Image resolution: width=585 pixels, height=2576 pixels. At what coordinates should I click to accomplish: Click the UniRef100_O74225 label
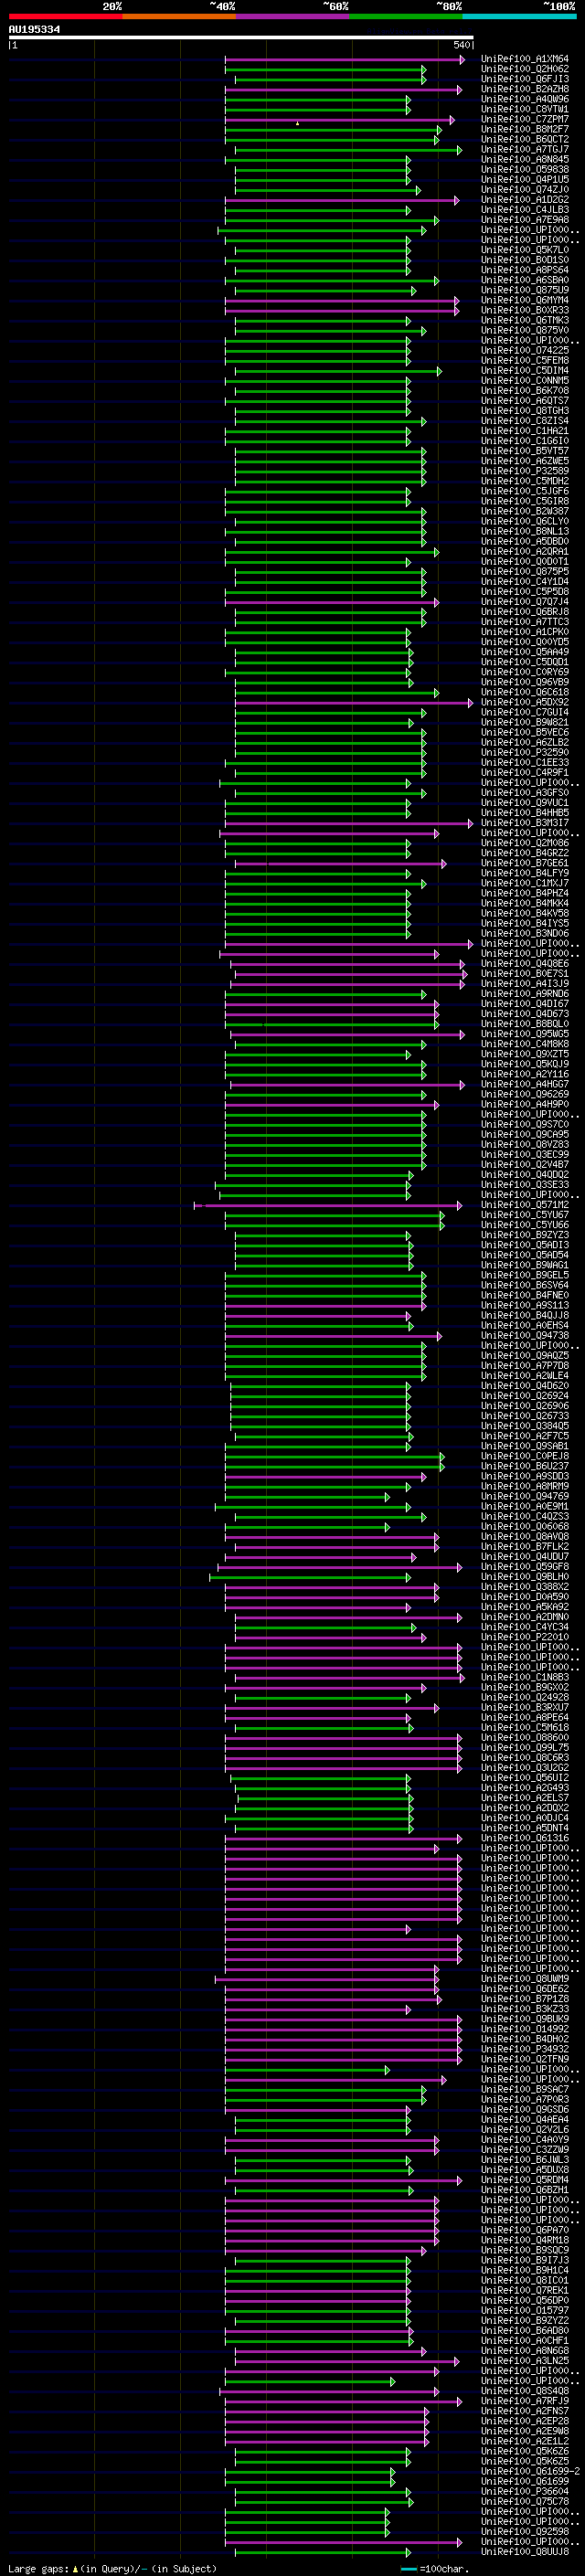(x=525, y=351)
